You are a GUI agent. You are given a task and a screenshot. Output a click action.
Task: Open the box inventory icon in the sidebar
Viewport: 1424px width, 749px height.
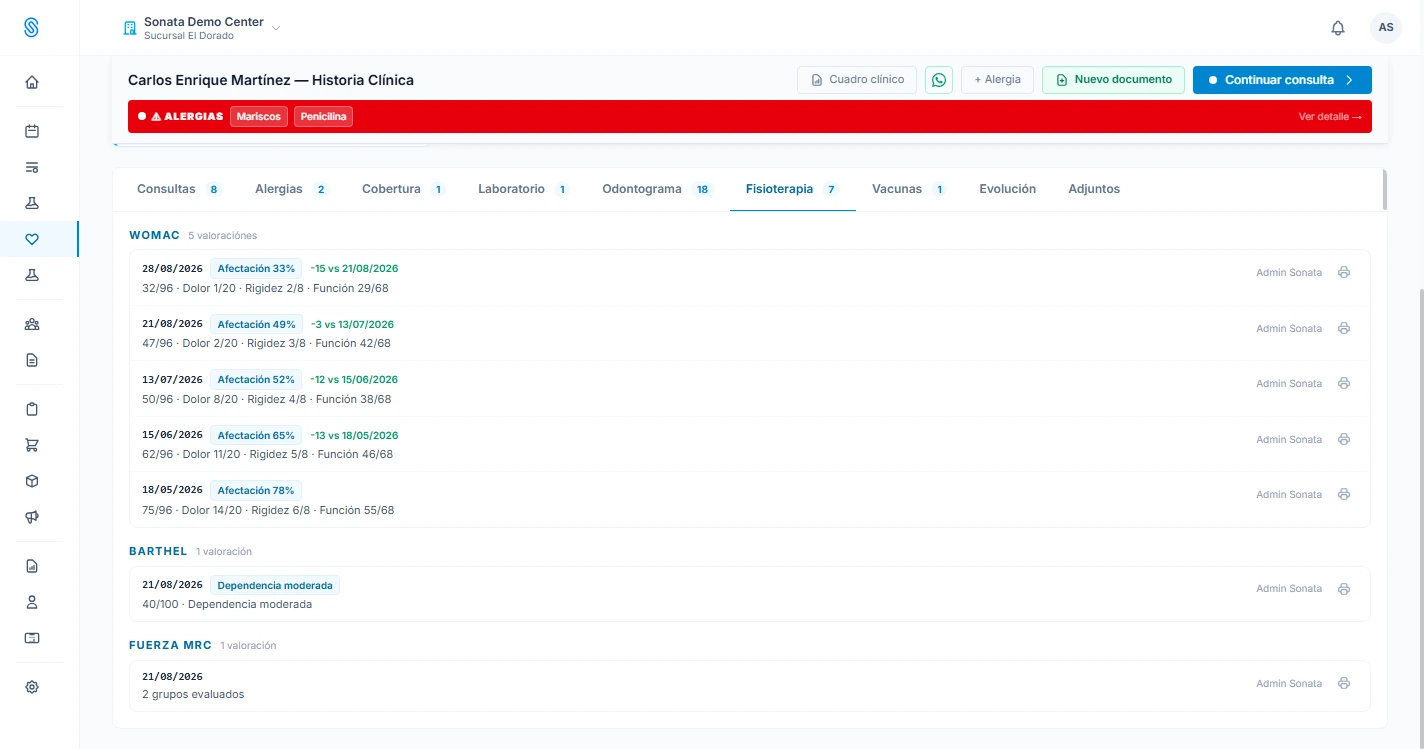(x=32, y=481)
